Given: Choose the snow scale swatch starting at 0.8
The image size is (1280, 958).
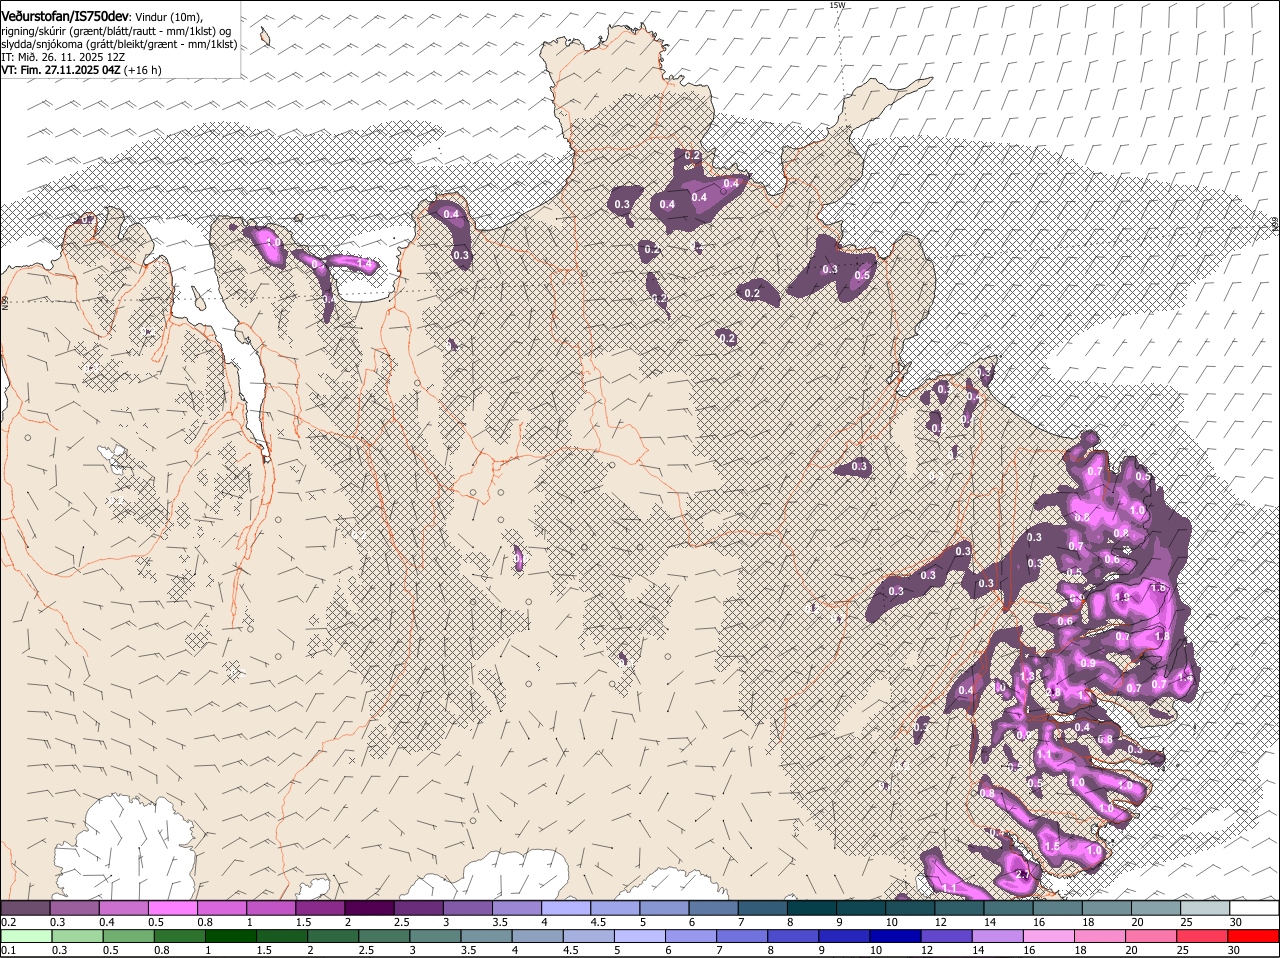Looking at the screenshot, I should [x=221, y=908].
